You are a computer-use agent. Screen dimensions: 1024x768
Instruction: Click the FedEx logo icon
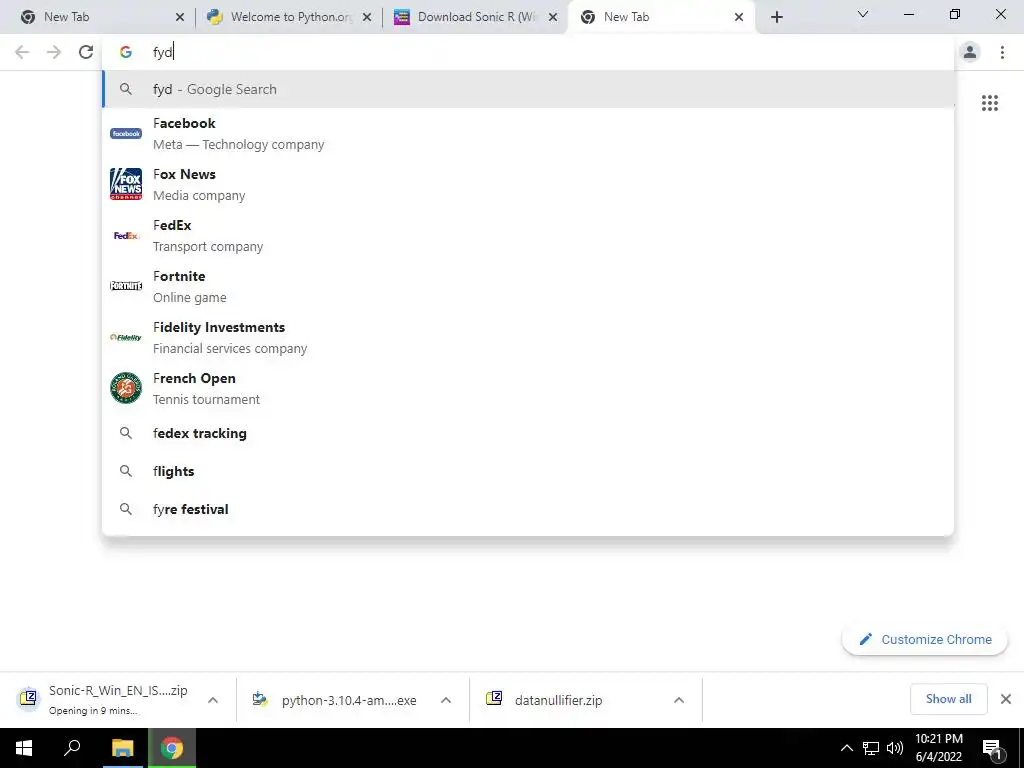click(126, 235)
